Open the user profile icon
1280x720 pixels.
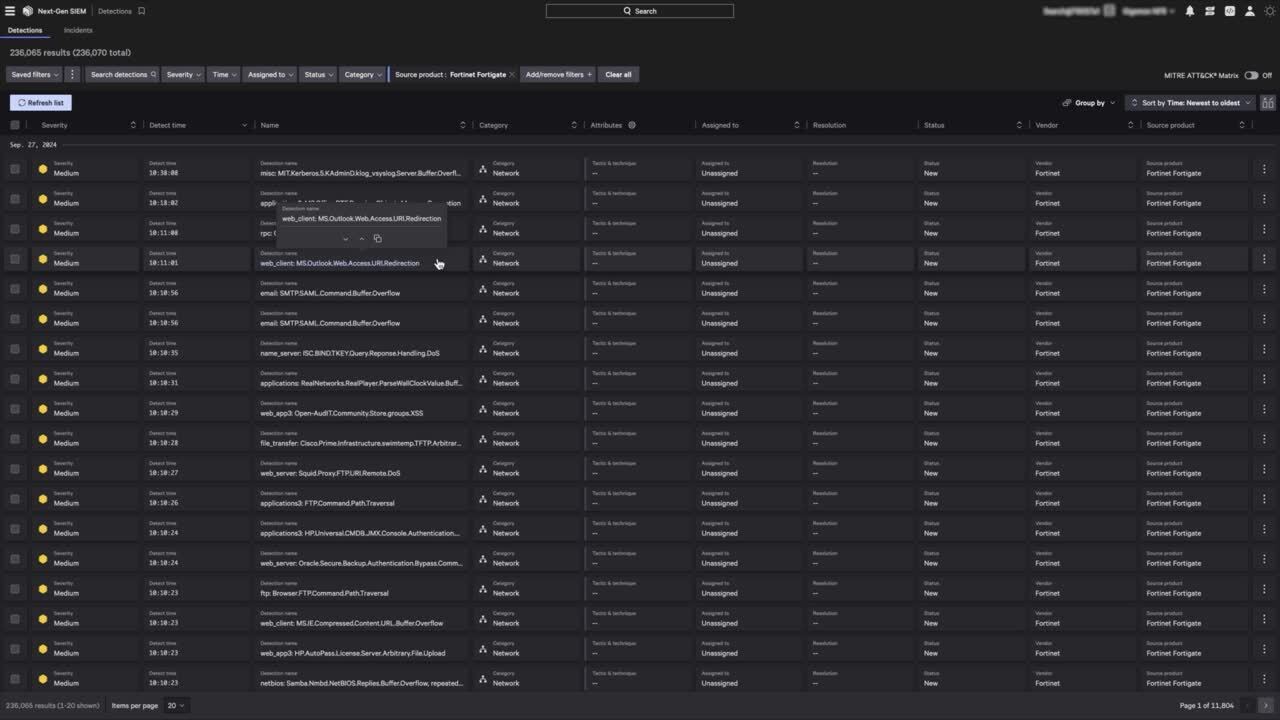1250,11
